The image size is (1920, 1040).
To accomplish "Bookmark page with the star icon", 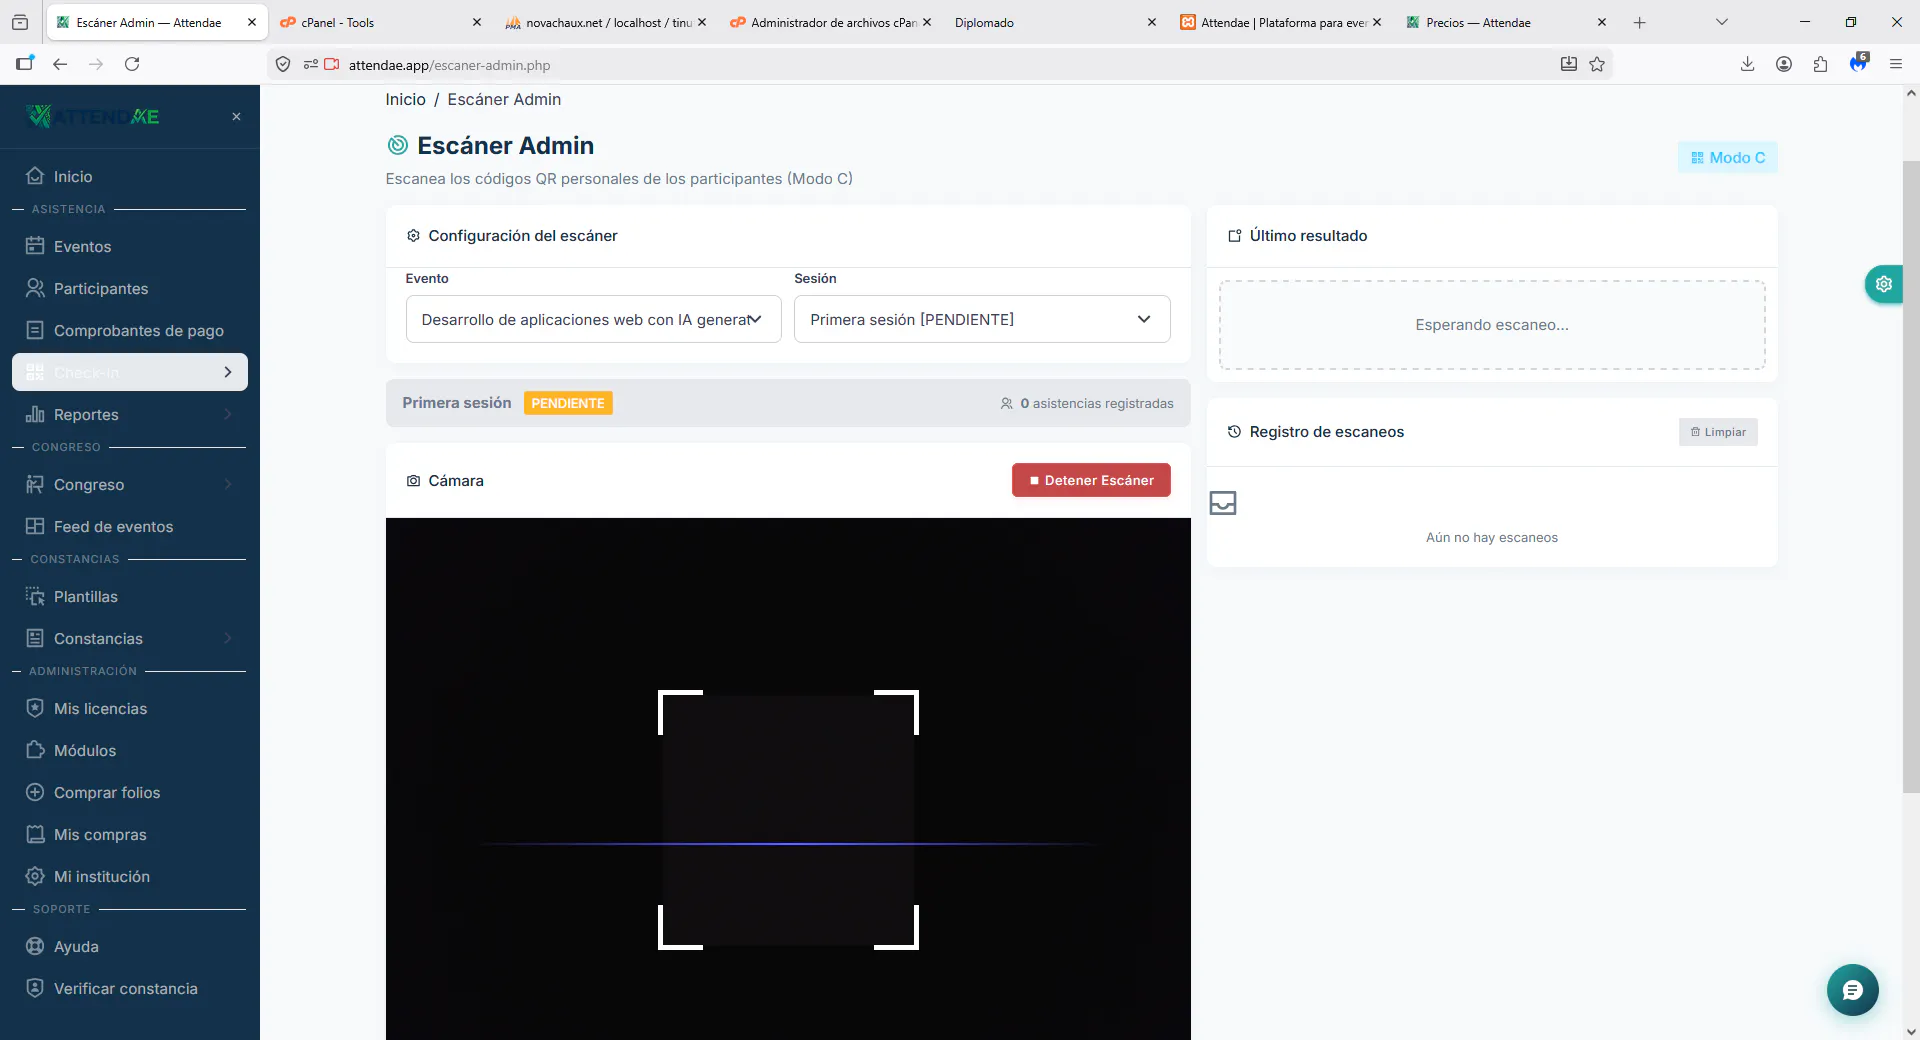I will (1597, 64).
